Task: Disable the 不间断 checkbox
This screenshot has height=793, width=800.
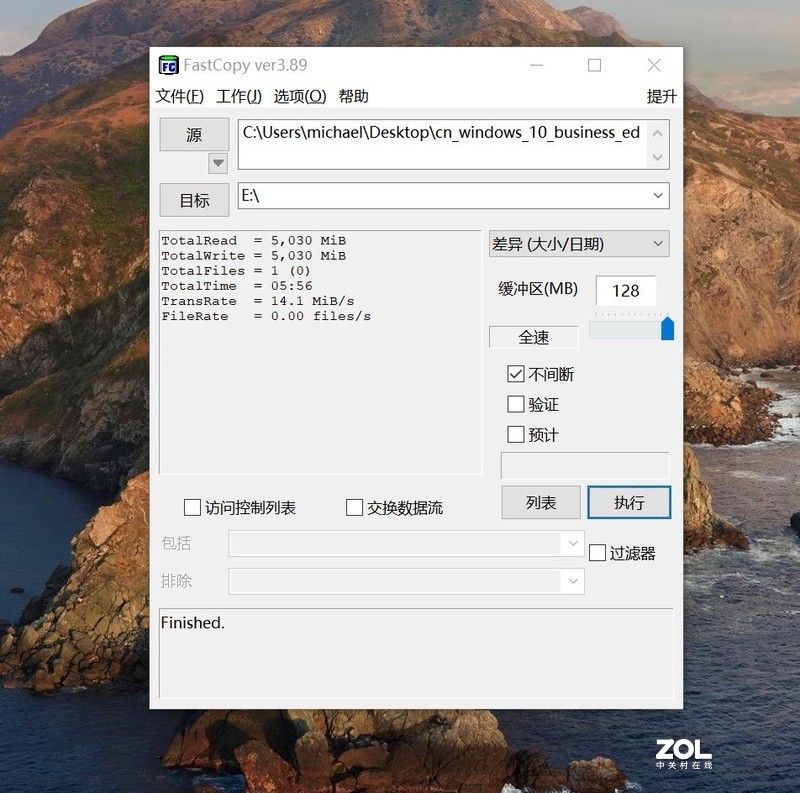Action: pyautogui.click(x=516, y=374)
